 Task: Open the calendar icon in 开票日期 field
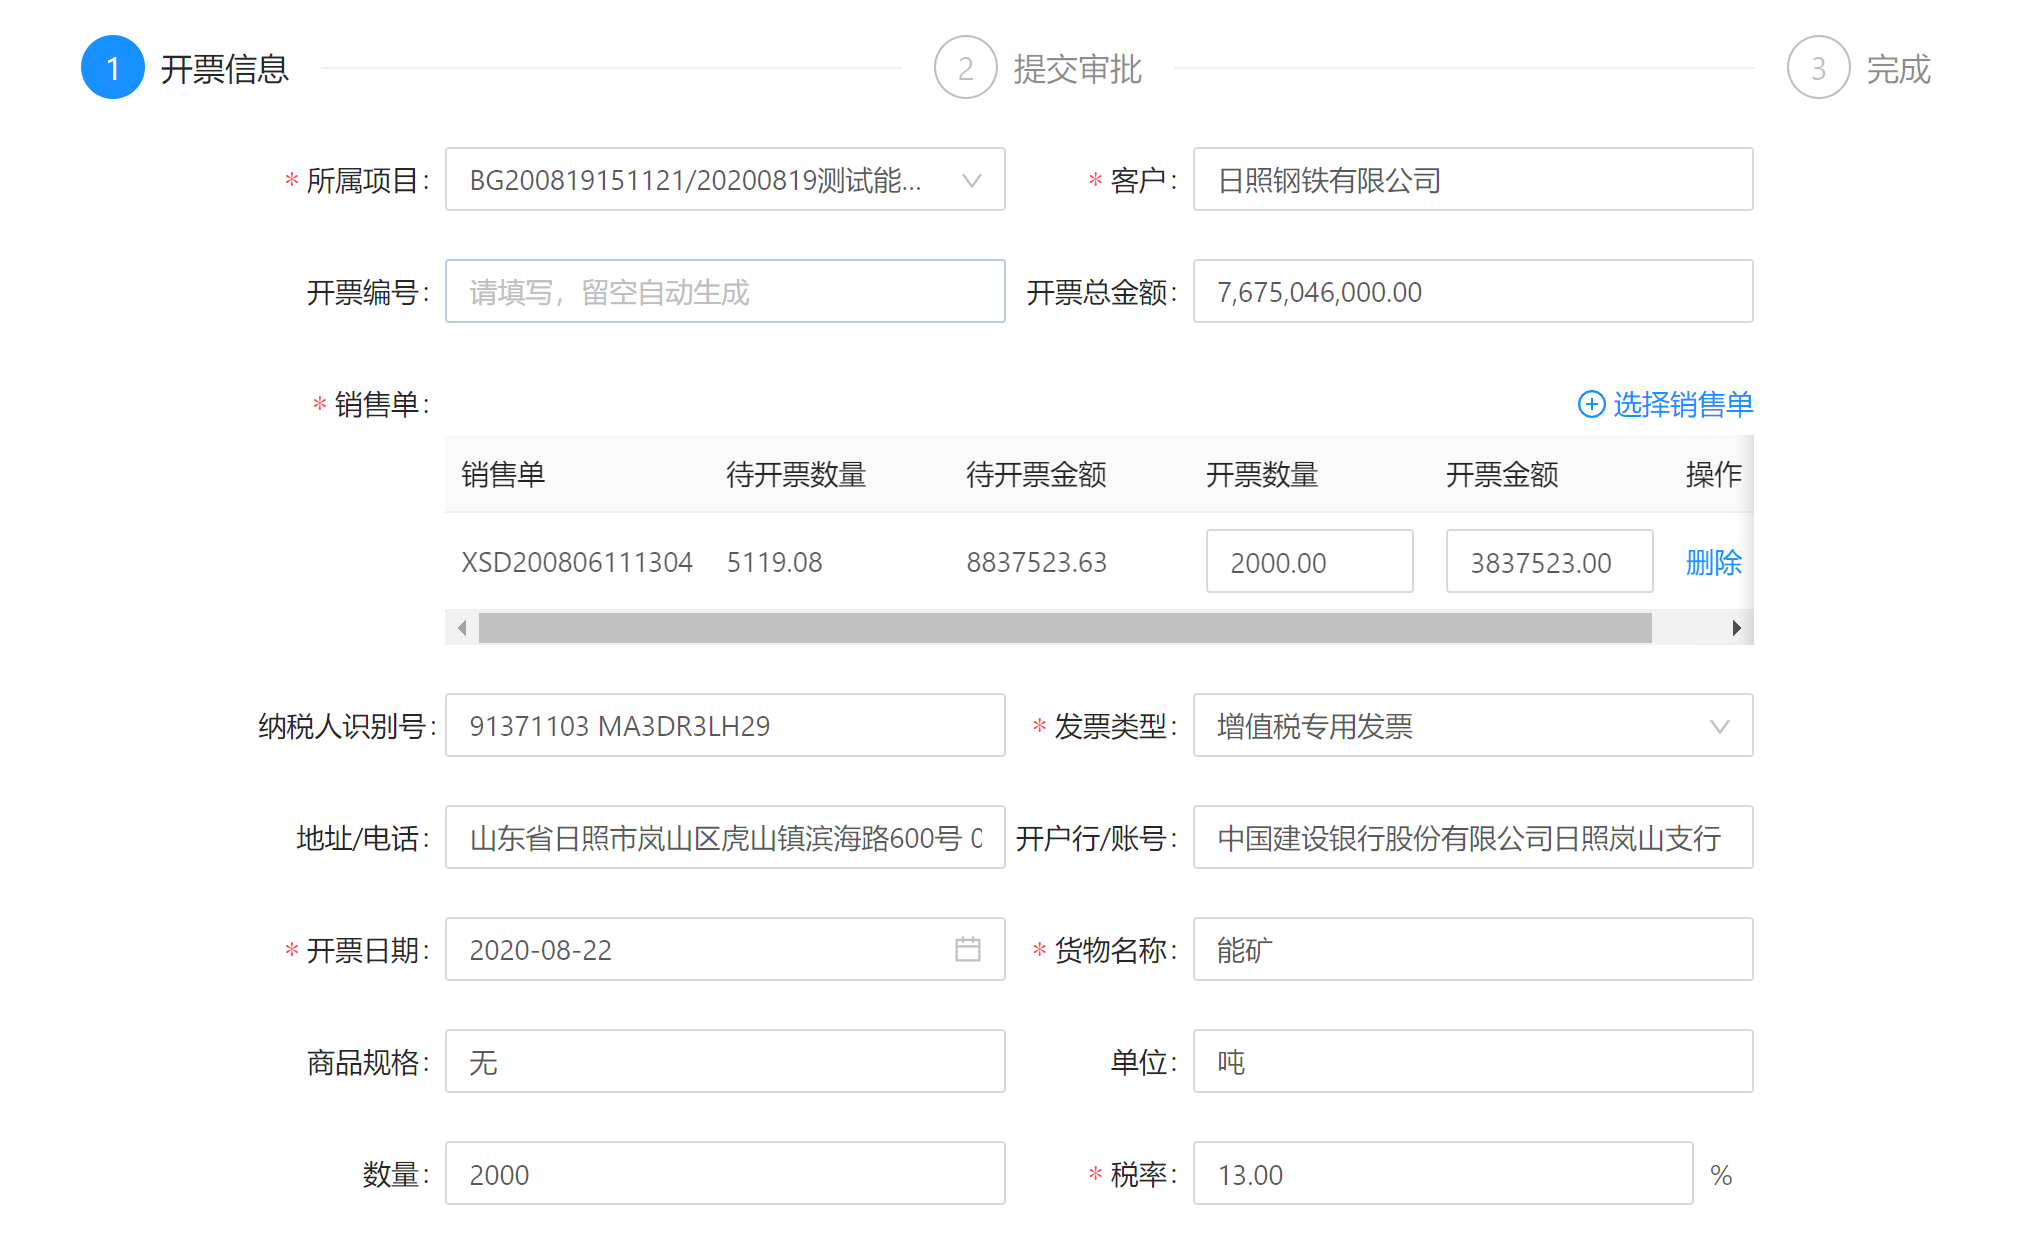(967, 949)
